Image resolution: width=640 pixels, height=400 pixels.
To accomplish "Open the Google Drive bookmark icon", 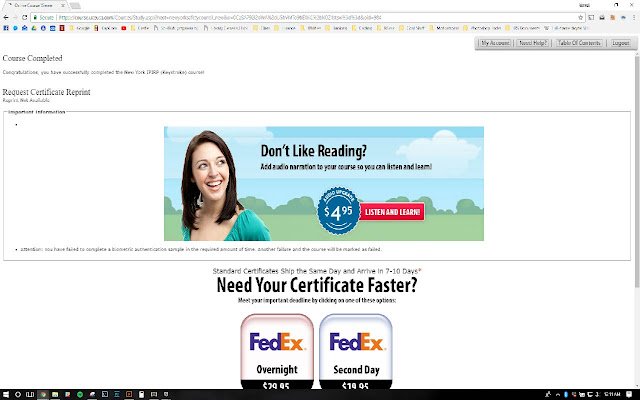I will (34, 28).
